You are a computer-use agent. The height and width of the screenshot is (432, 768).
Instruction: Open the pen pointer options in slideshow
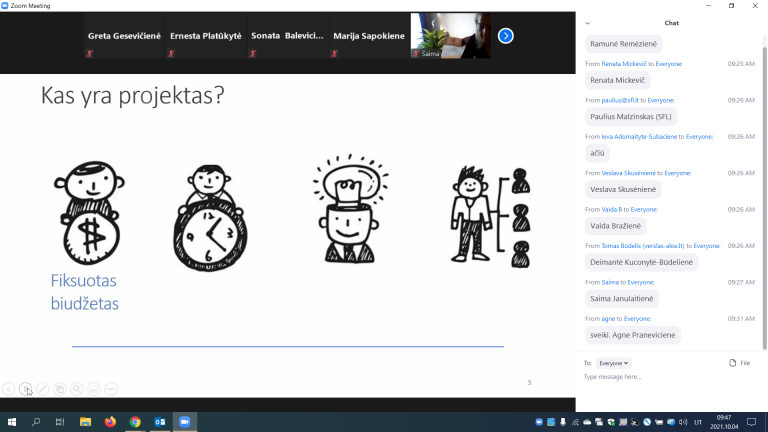[43, 389]
